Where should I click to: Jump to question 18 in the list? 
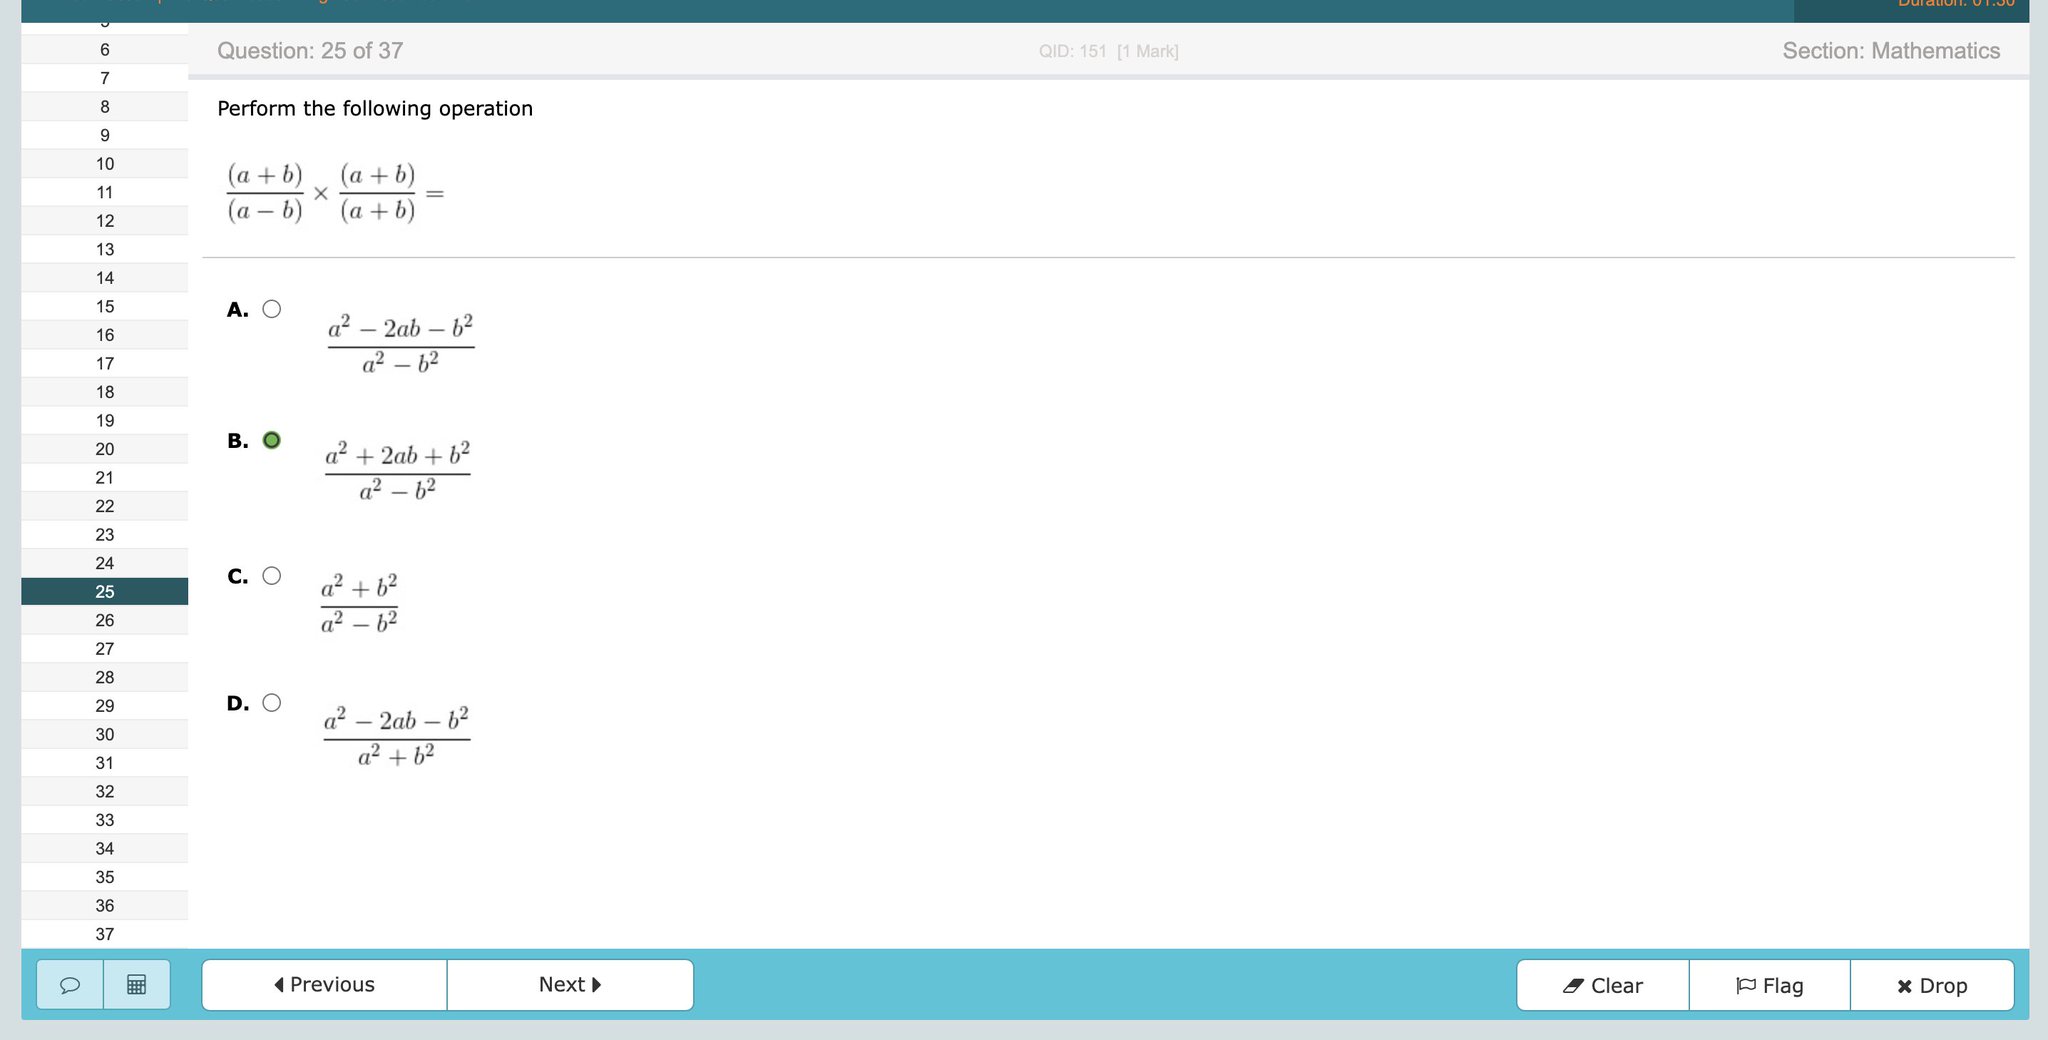[x=105, y=392]
